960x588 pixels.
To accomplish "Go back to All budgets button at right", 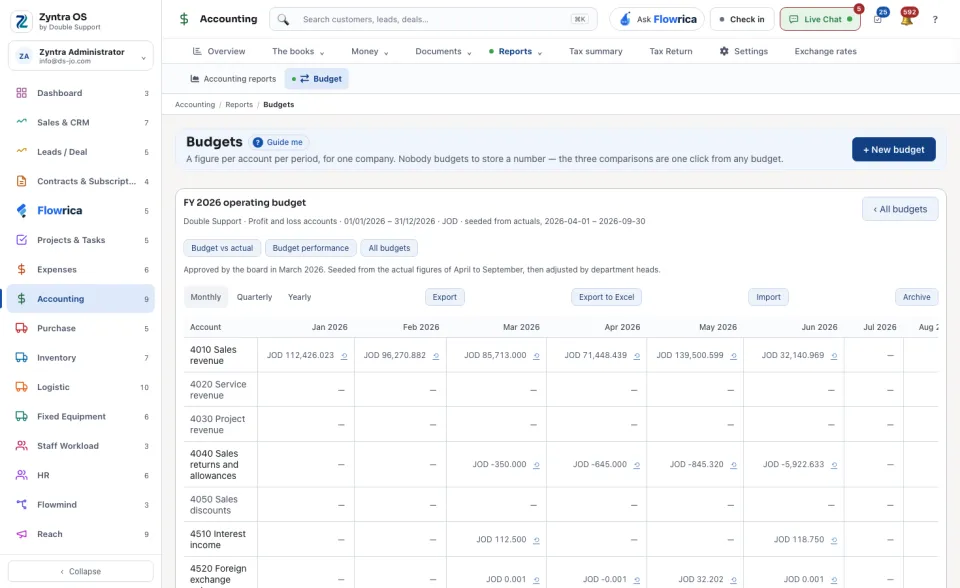I will click(x=900, y=209).
